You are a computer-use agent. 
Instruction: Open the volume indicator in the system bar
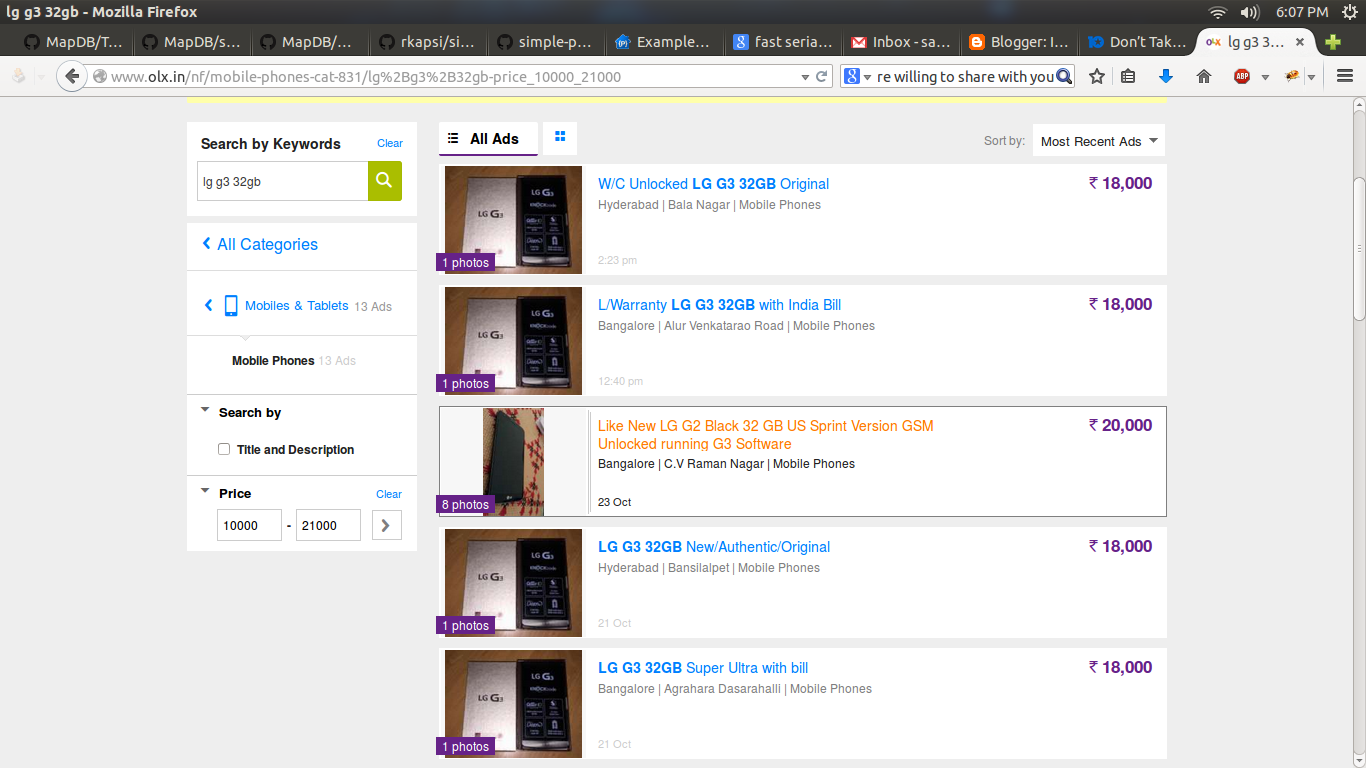(x=1249, y=12)
